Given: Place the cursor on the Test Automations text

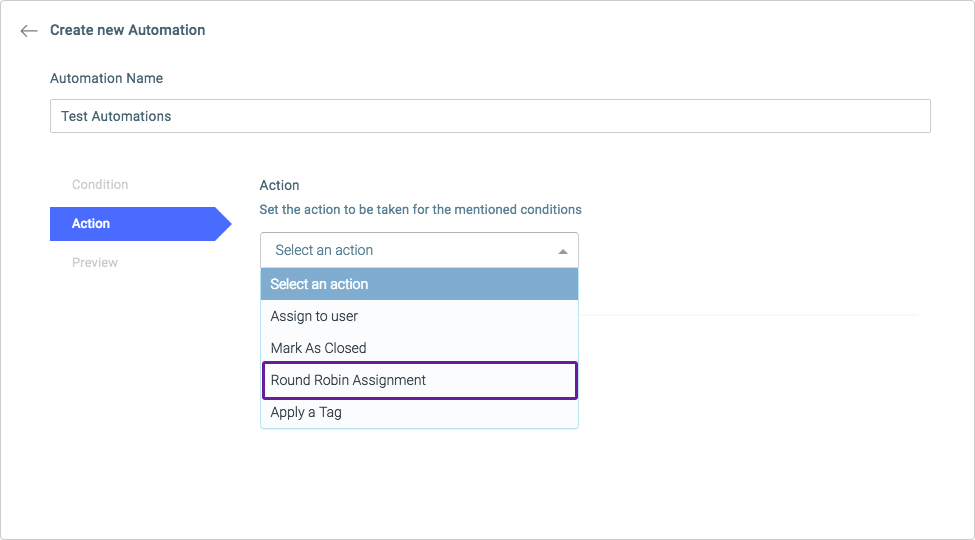Looking at the screenshot, I should pos(116,116).
